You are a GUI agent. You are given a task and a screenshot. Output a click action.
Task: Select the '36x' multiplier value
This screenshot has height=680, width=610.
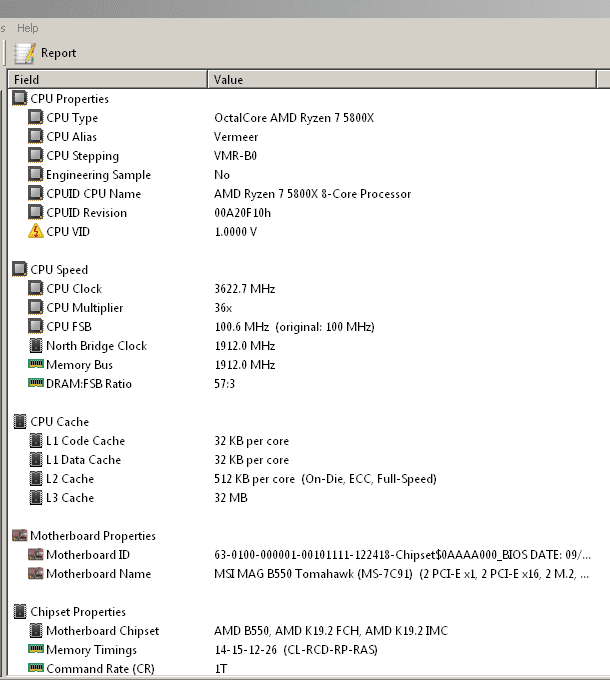coord(223,308)
